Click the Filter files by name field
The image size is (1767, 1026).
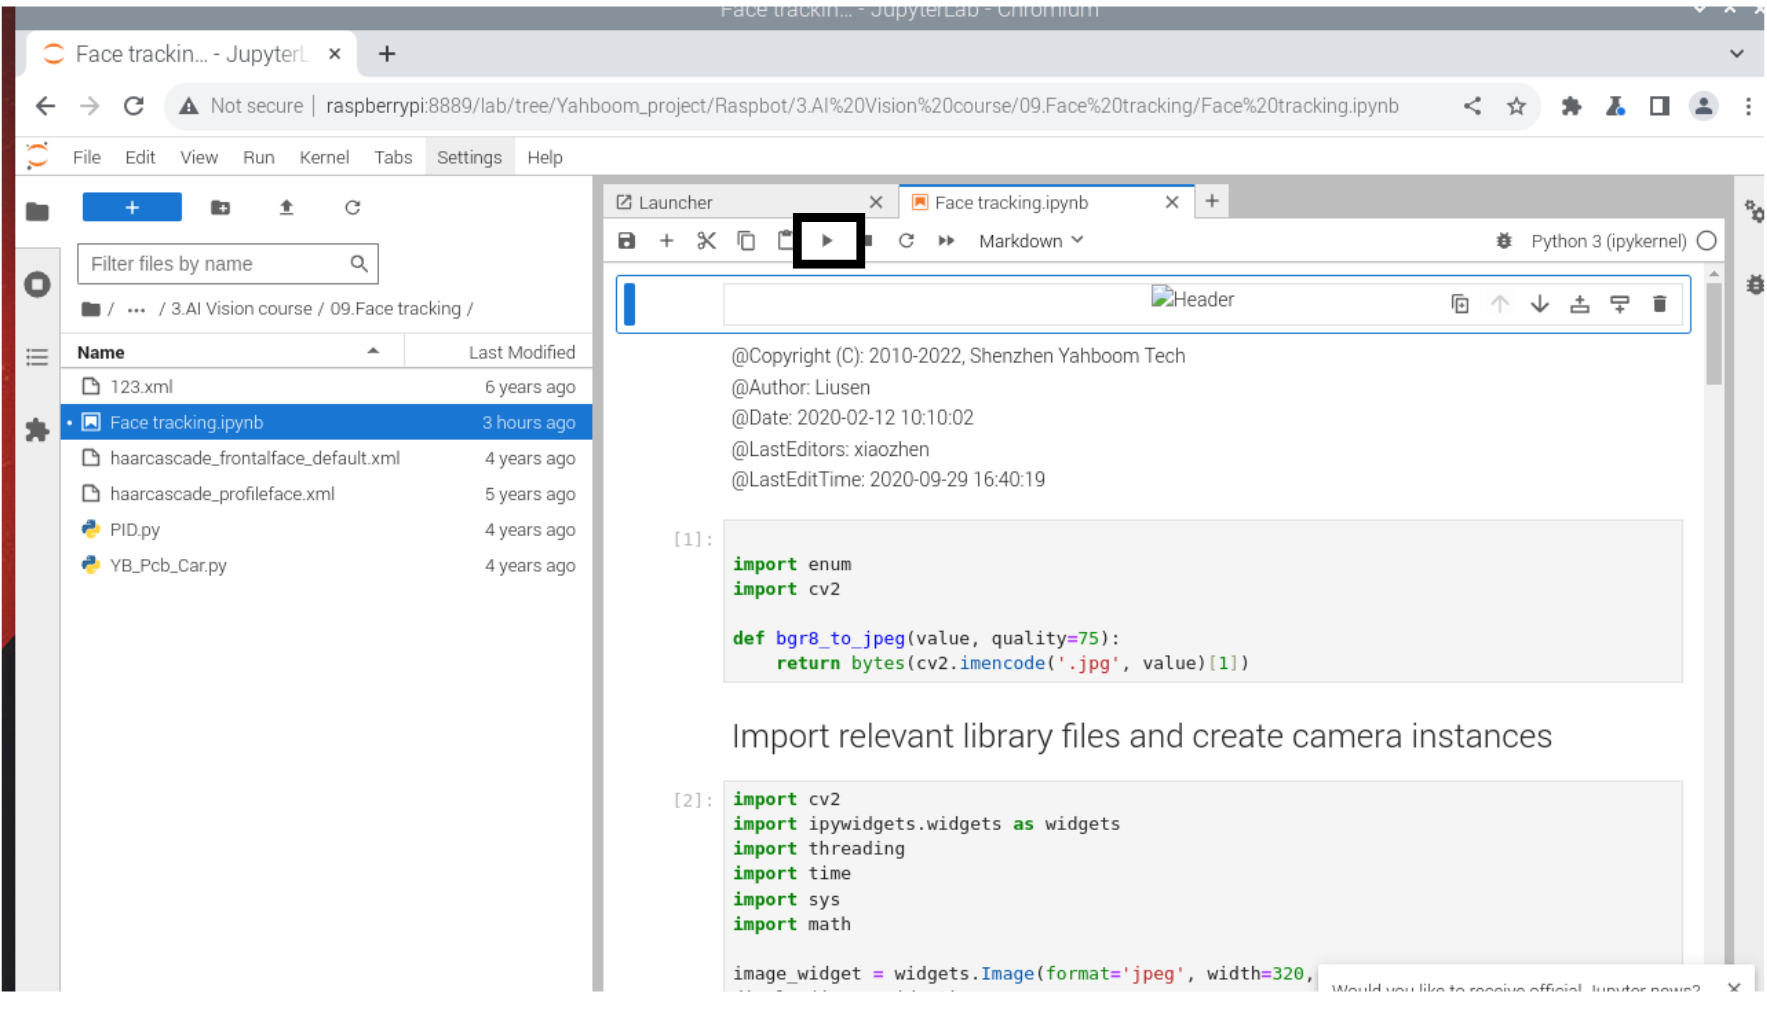tap(215, 264)
